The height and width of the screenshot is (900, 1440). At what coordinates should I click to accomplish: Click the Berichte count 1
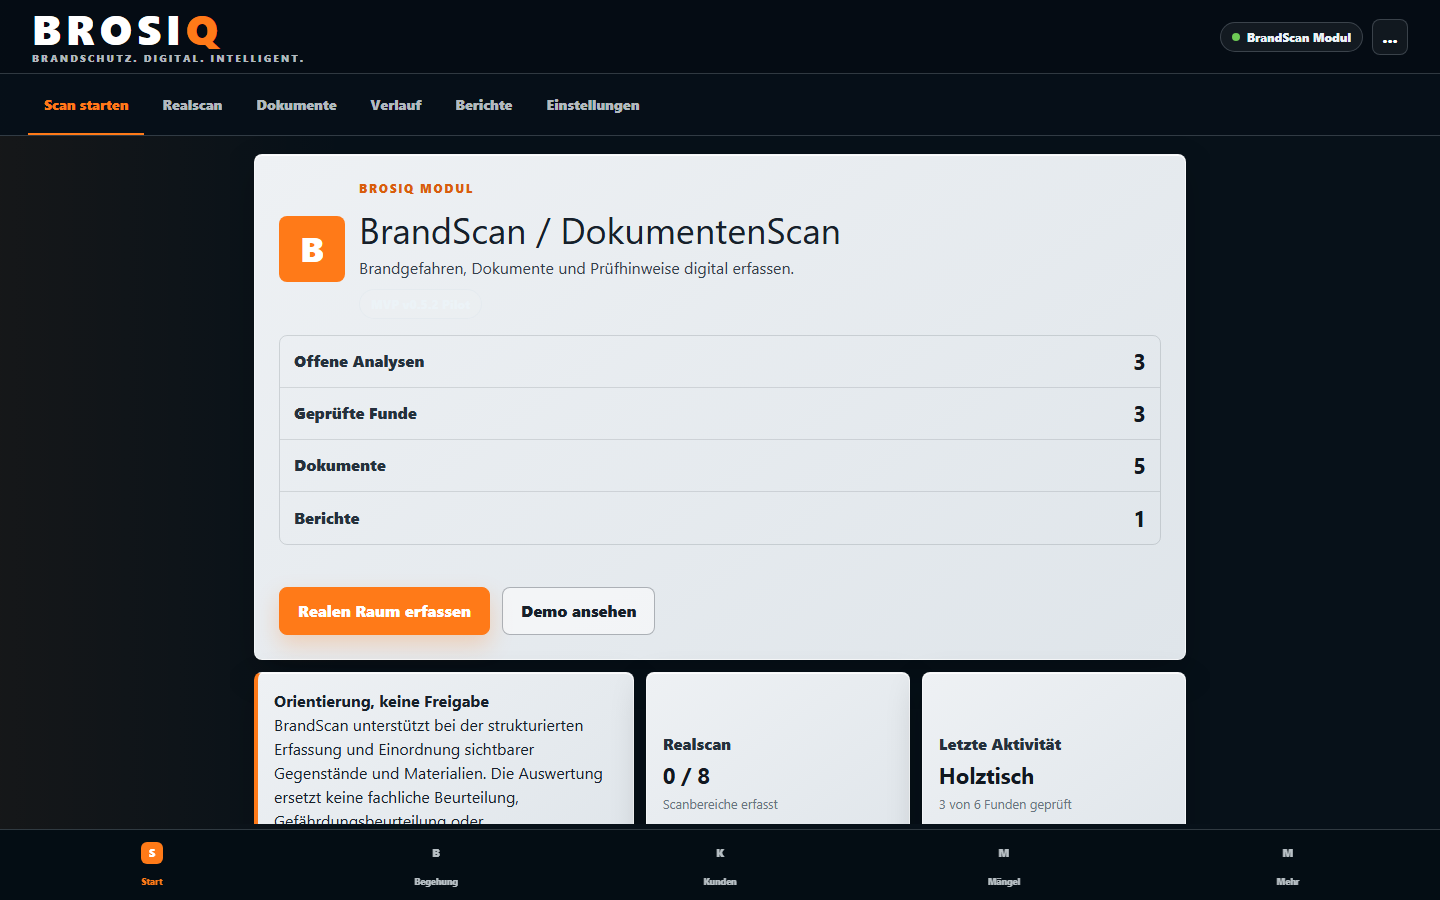tap(1139, 519)
